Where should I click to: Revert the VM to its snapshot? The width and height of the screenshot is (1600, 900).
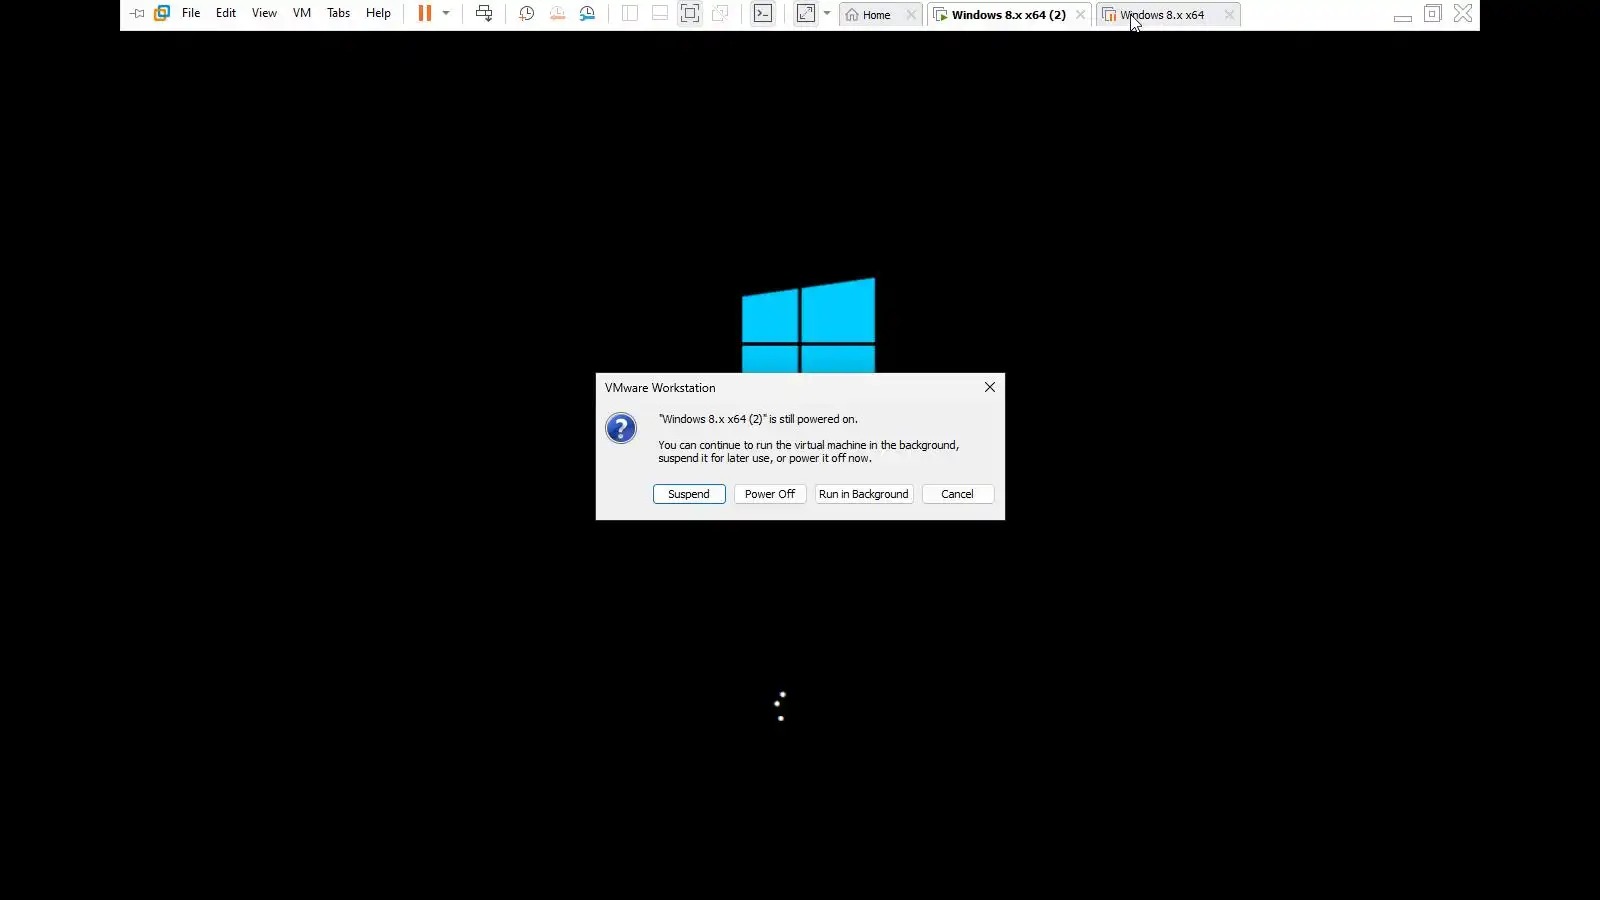coord(557,14)
